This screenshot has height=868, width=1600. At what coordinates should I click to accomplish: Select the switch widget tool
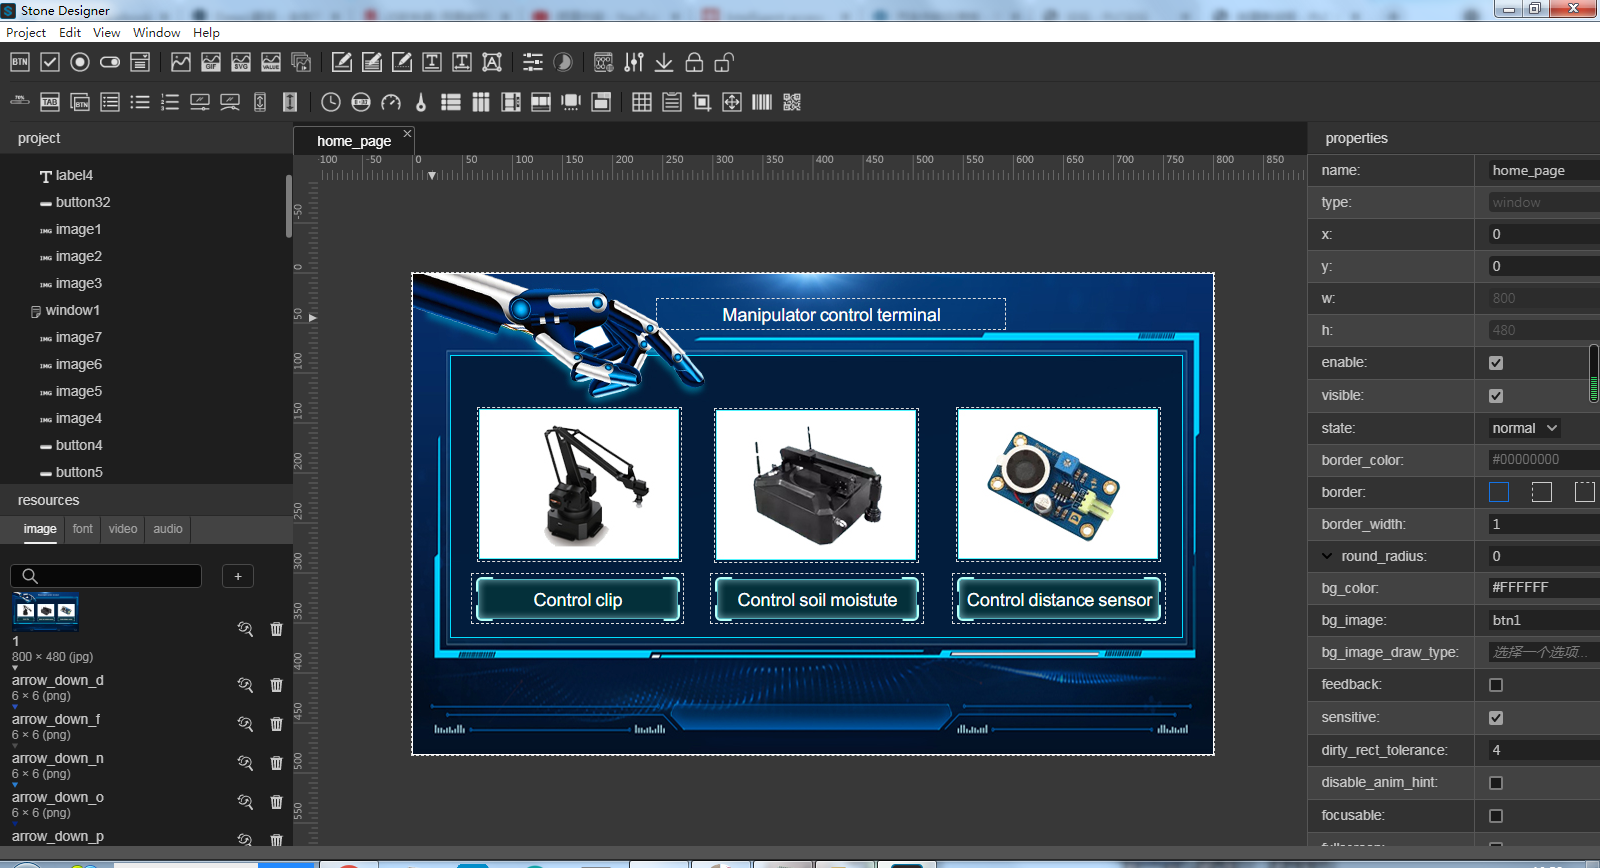point(110,62)
